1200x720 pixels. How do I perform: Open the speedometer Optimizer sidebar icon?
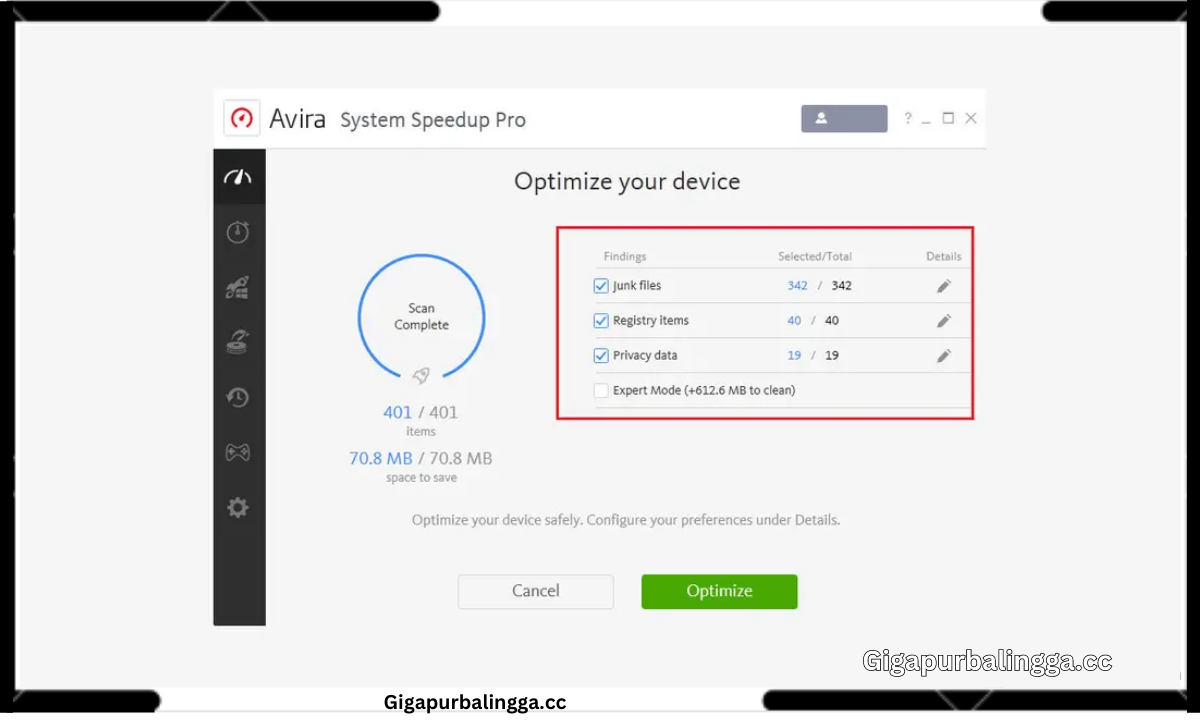click(238, 177)
